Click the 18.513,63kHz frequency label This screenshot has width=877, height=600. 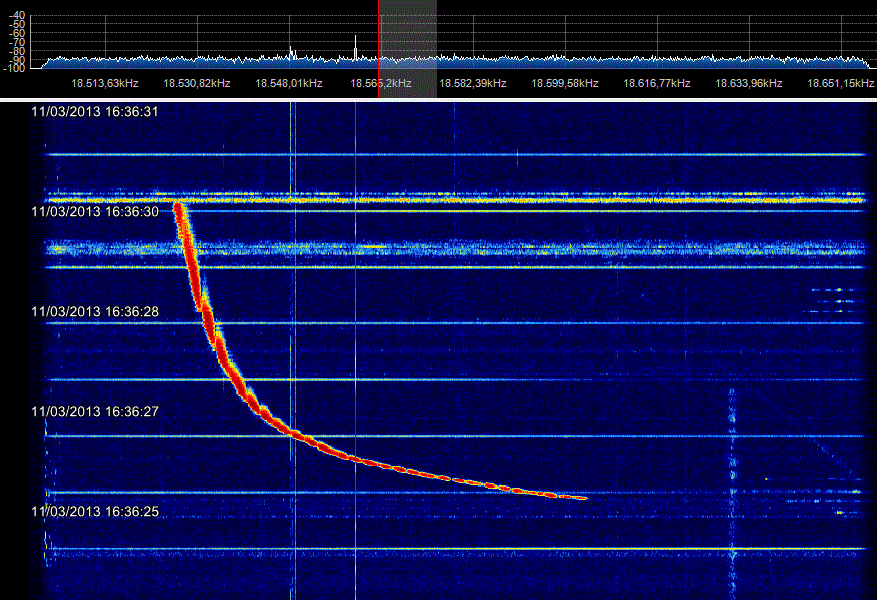click(x=105, y=83)
